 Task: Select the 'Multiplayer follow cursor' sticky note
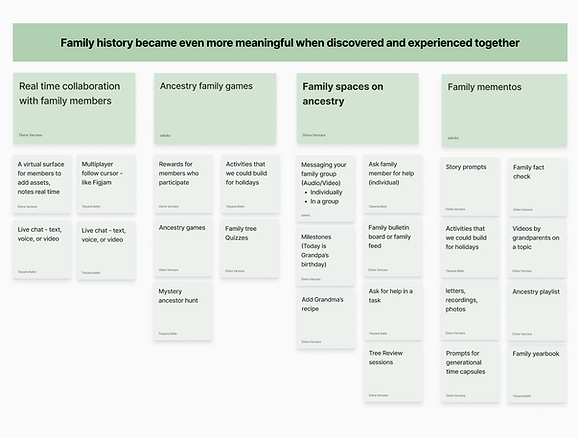click(106, 184)
